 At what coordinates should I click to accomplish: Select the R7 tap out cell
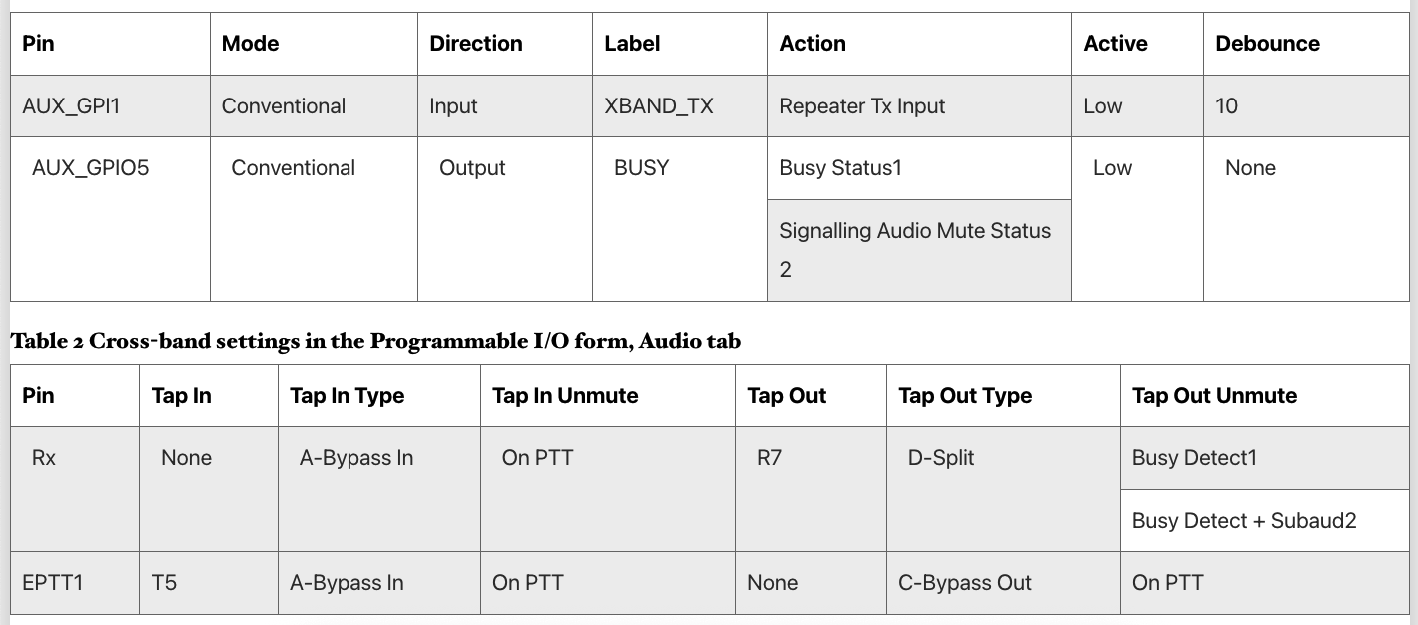point(811,489)
